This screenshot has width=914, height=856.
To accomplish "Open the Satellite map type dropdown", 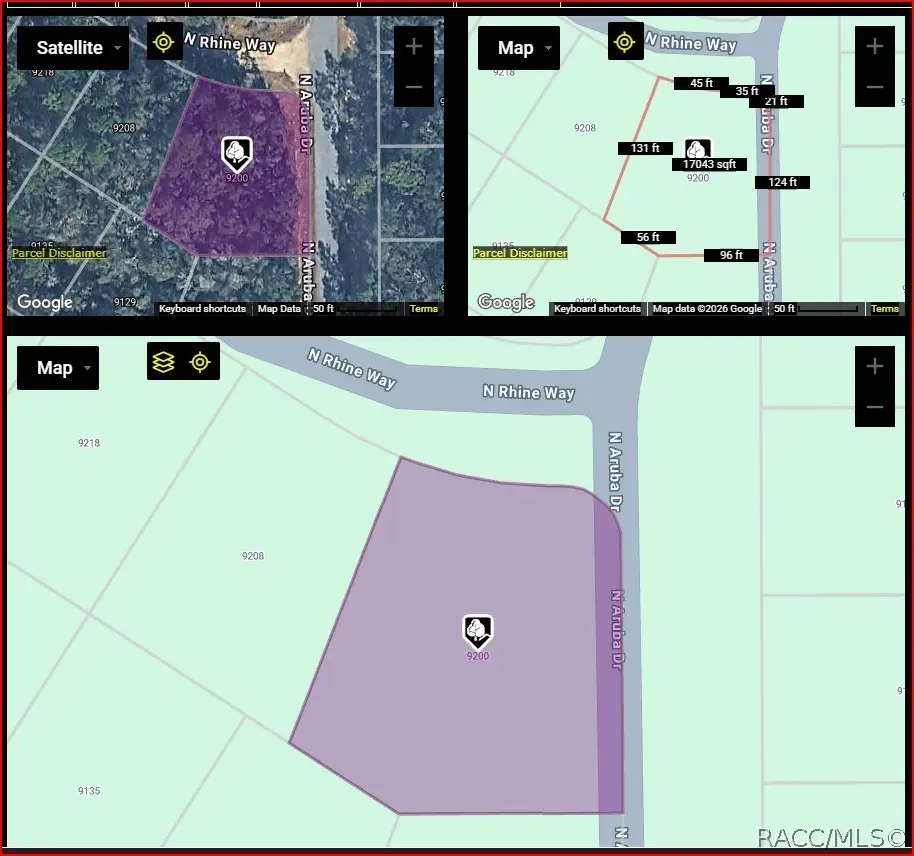I will [x=73, y=48].
